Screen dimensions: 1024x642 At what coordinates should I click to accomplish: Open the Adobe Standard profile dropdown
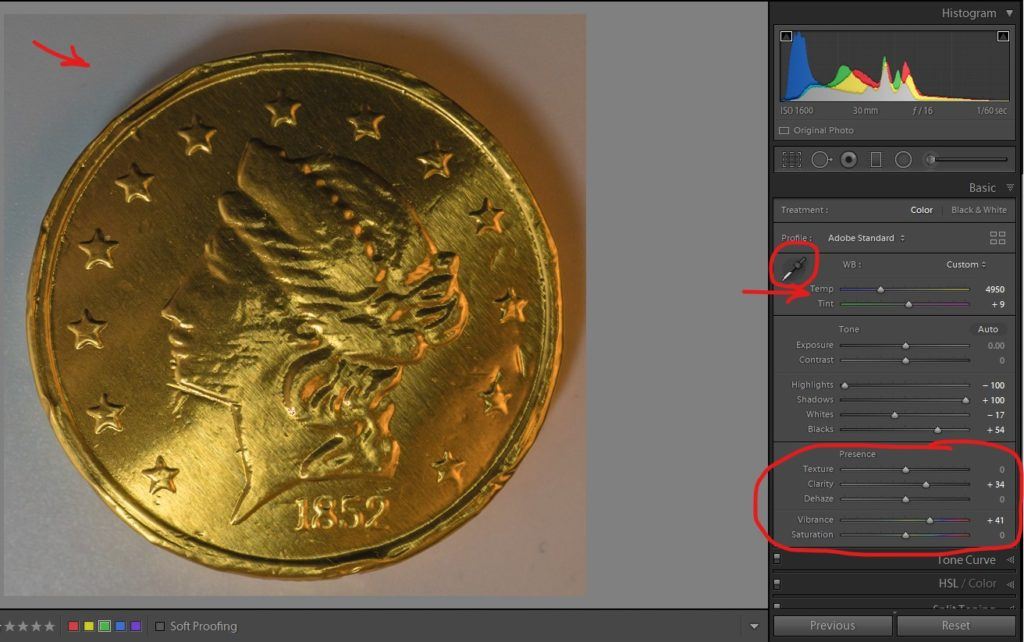pos(866,238)
